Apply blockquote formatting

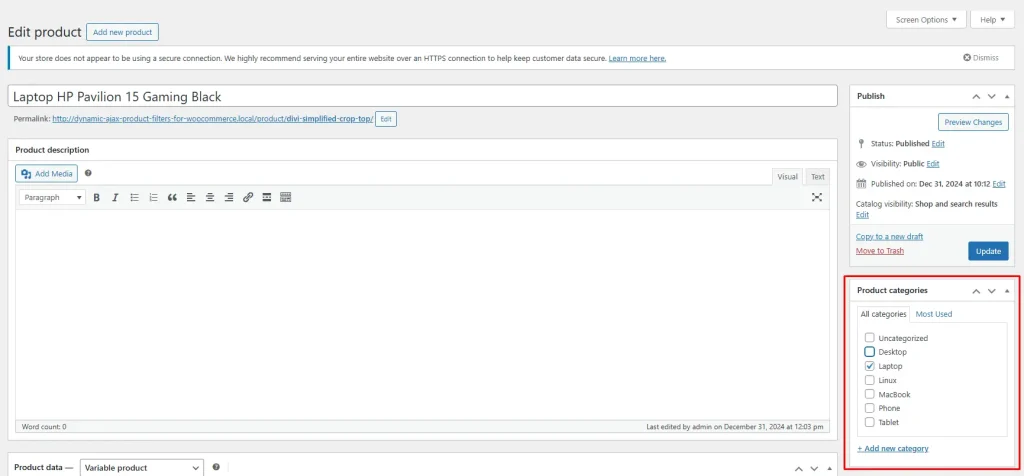[172, 197]
